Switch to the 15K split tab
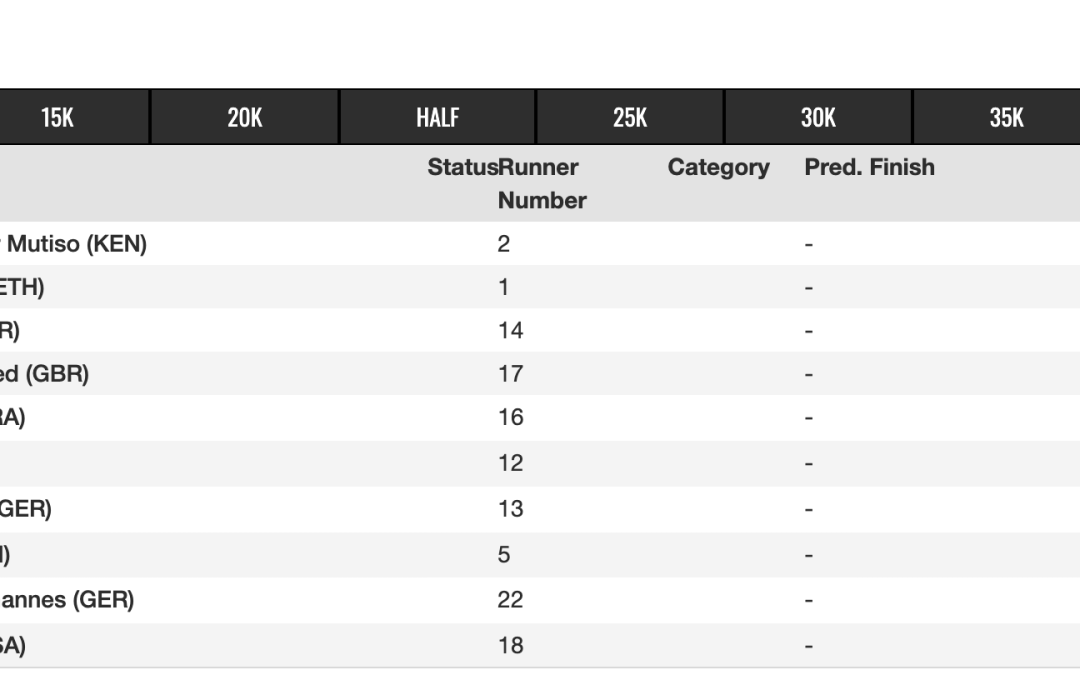Image resolution: width=1080 pixels, height=675 pixels. (58, 117)
